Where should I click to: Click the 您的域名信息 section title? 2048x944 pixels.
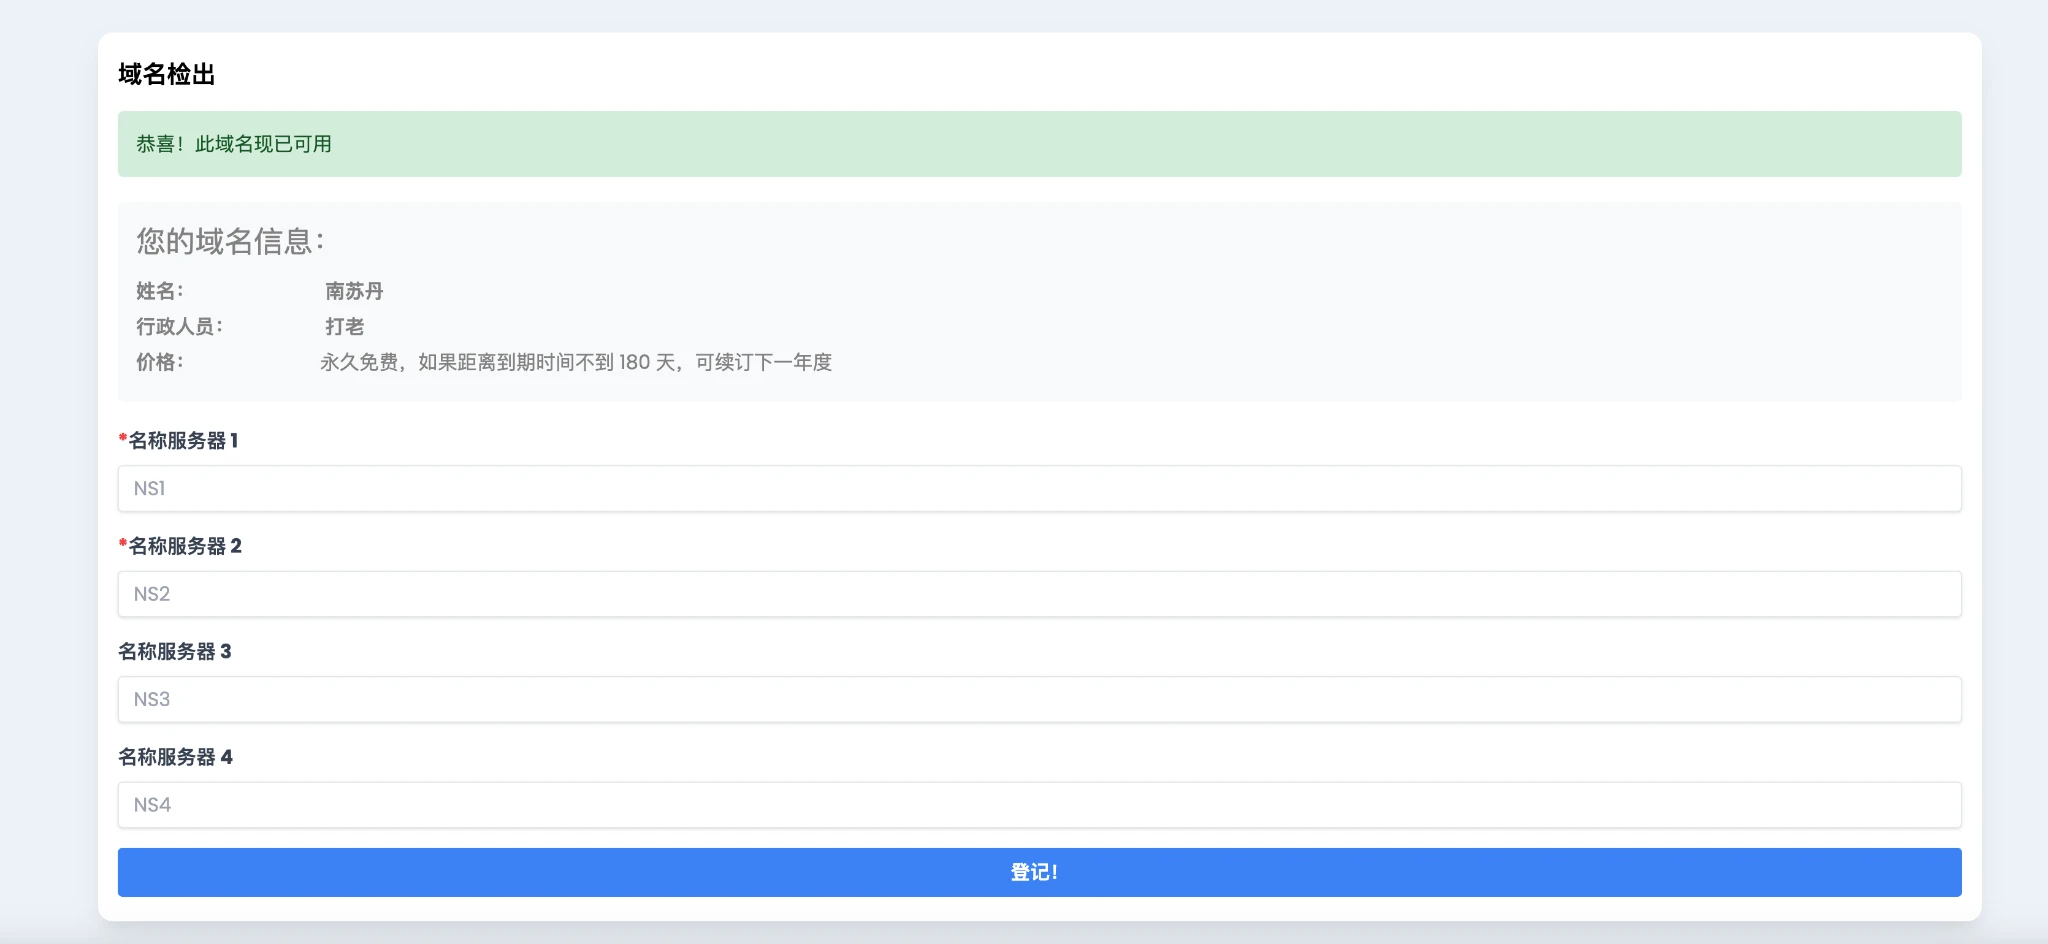(230, 241)
